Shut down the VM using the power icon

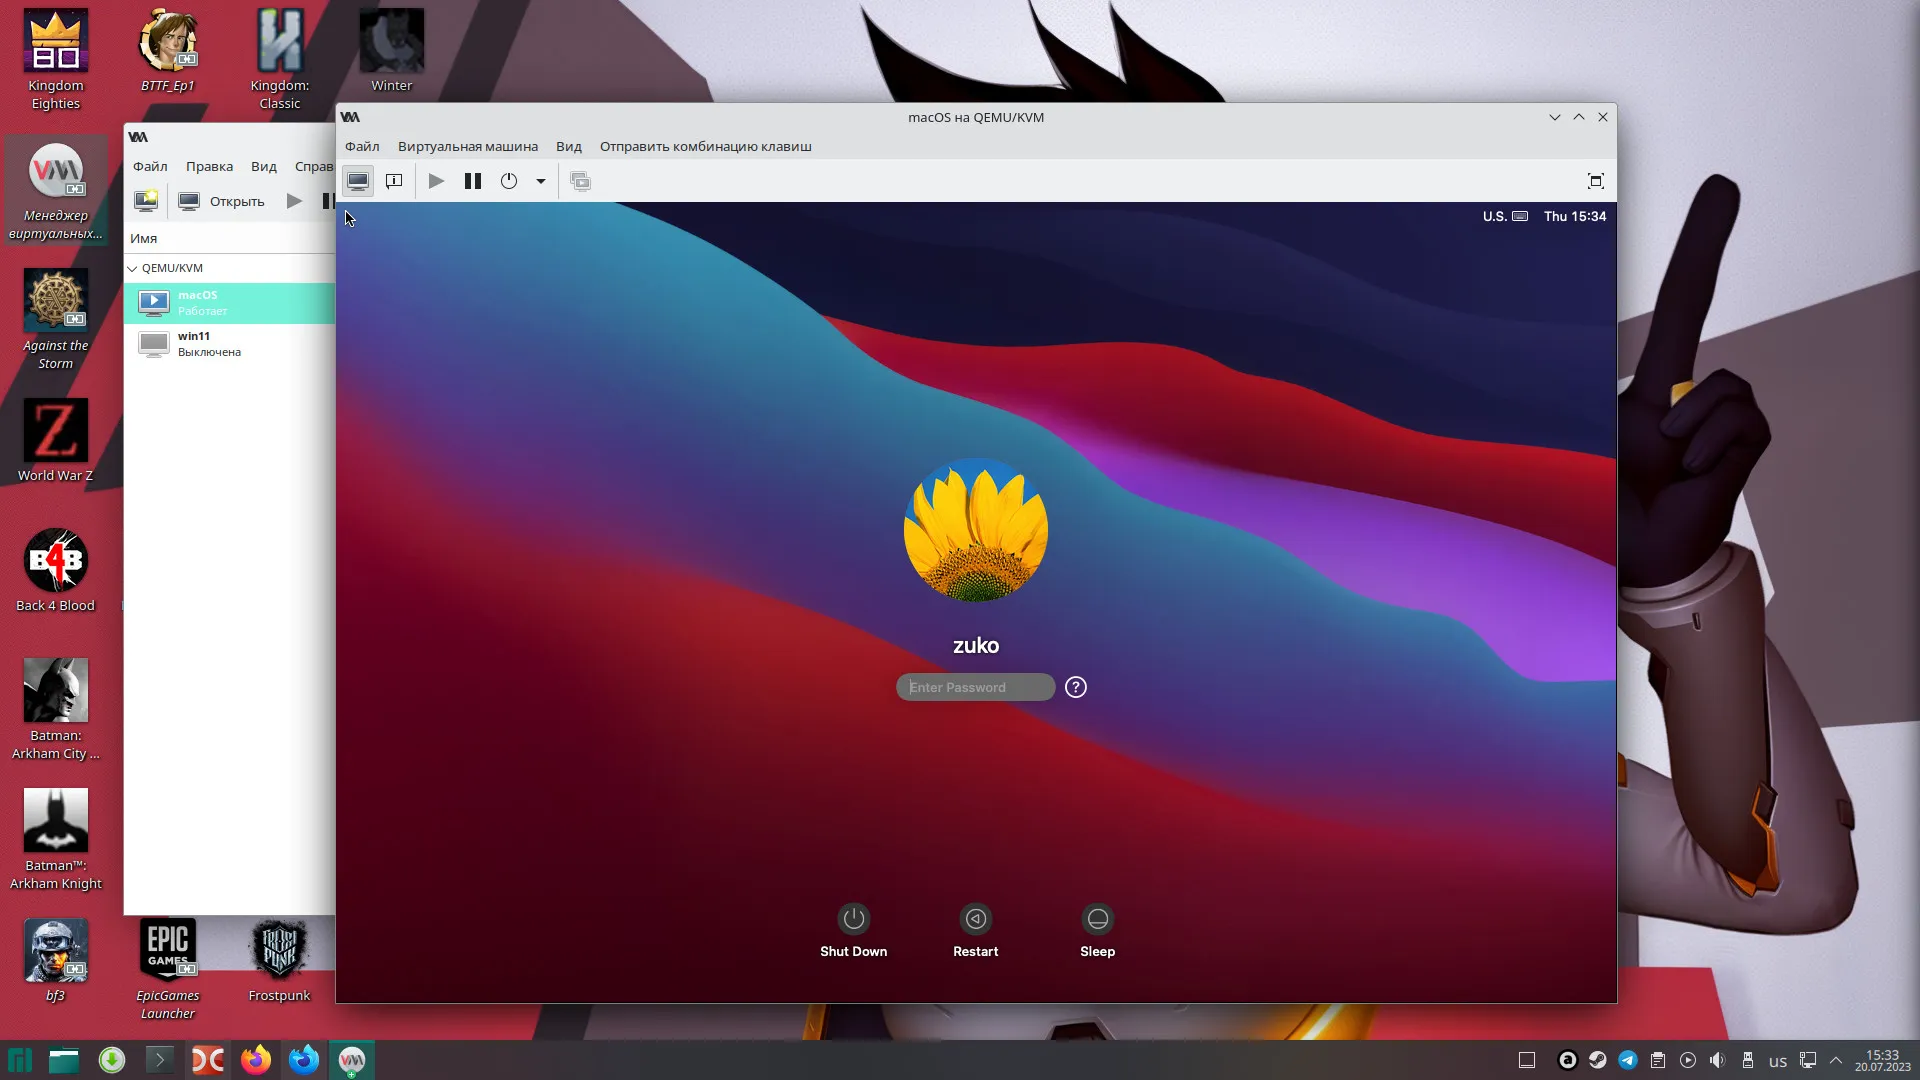coord(509,181)
